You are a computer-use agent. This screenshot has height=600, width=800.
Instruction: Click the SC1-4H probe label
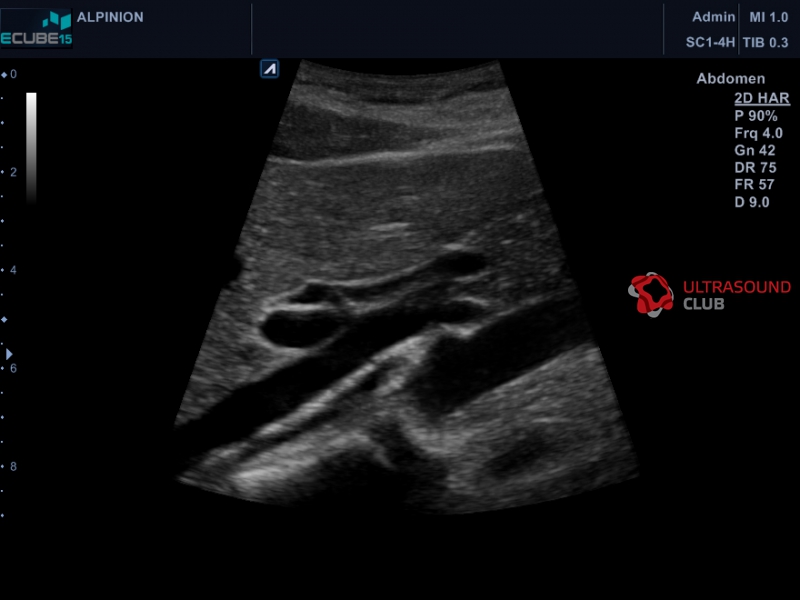point(710,42)
